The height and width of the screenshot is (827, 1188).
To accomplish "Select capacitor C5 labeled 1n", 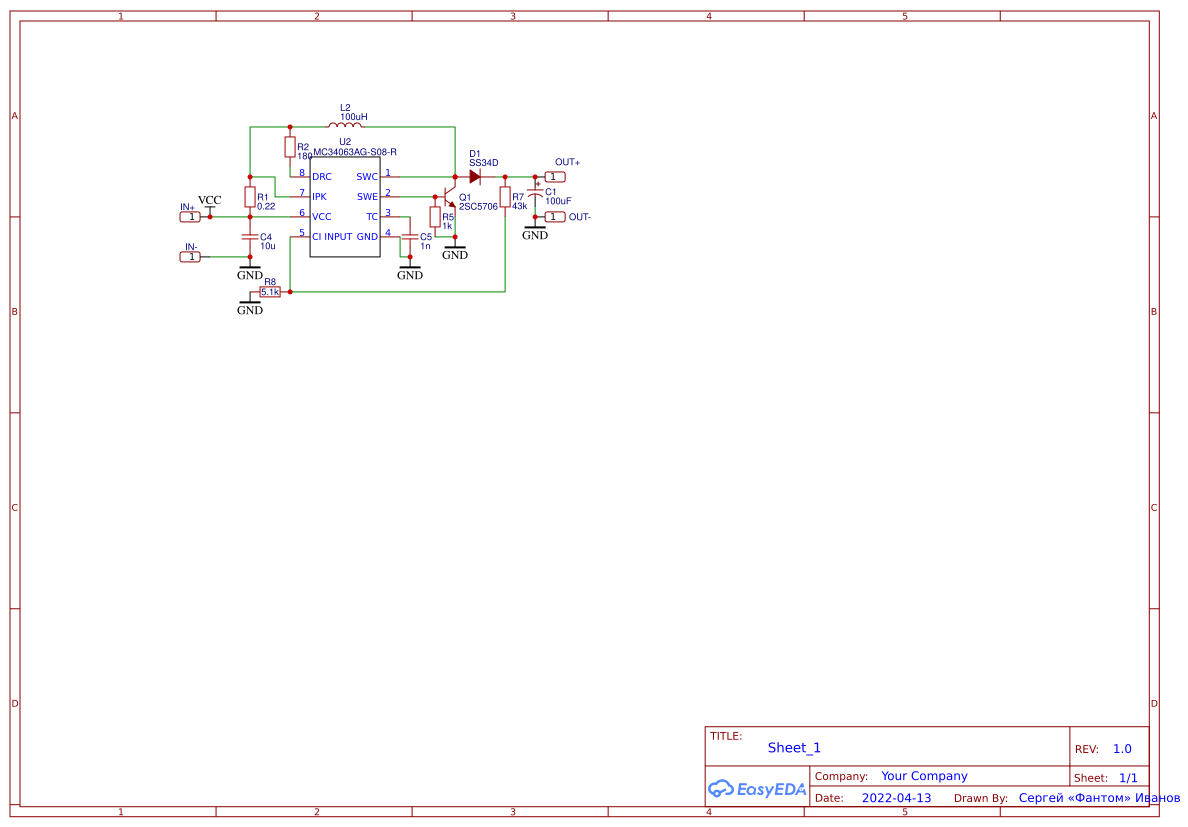I will click(411, 238).
